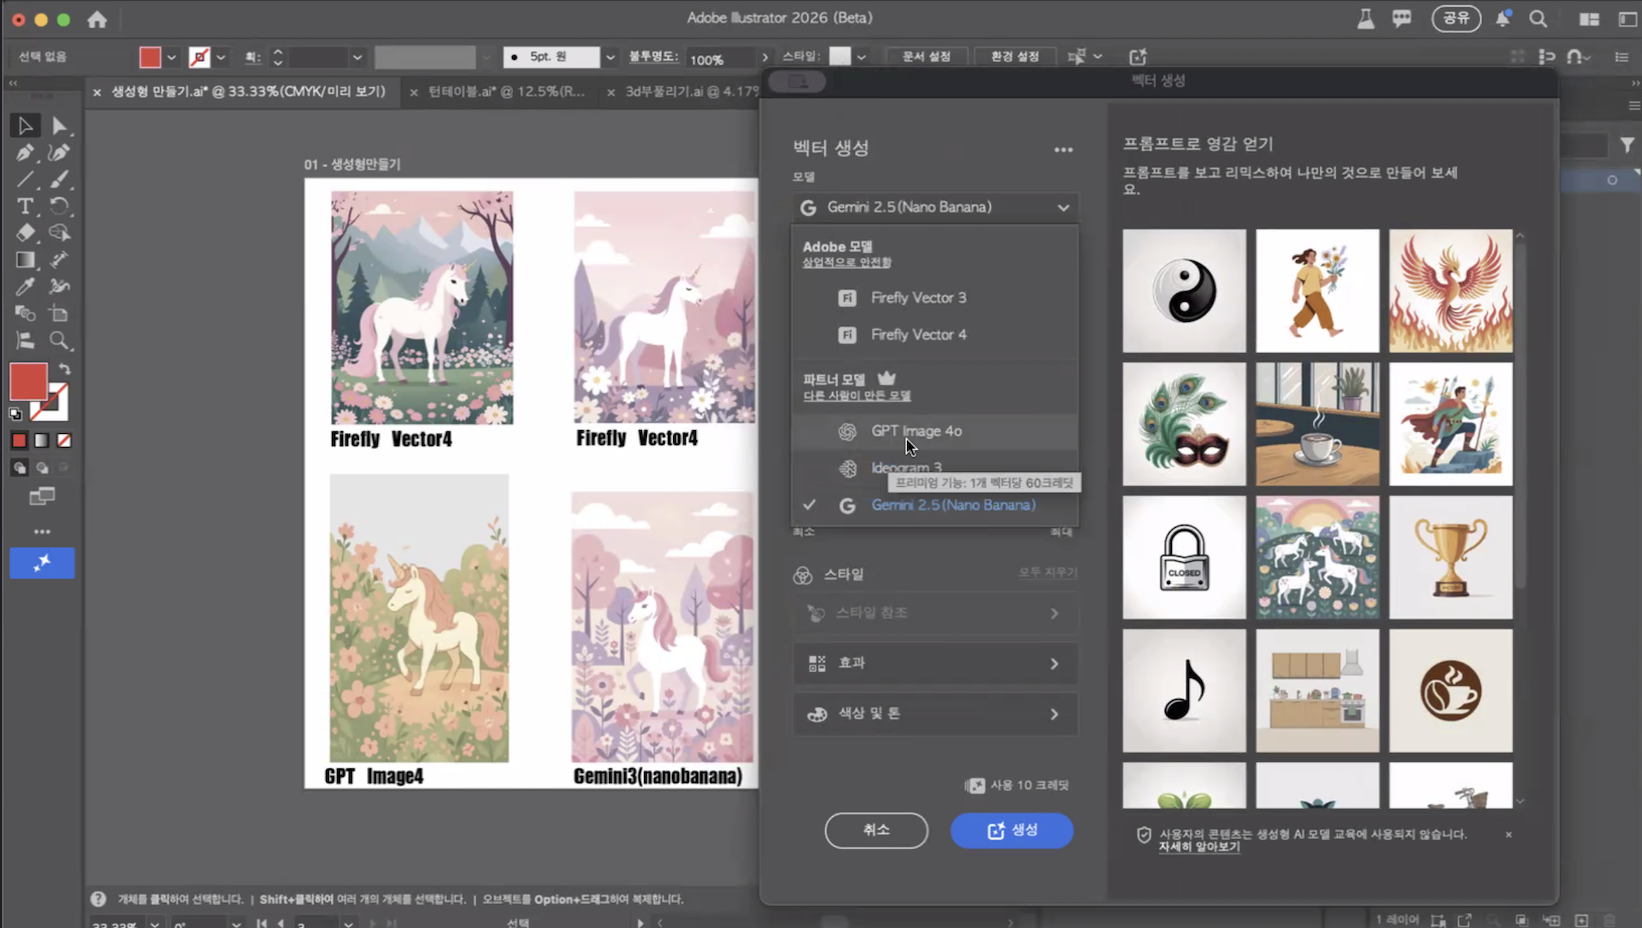
Task: Open the graphic style dropdown arrow
Action: pyautogui.click(x=861, y=57)
